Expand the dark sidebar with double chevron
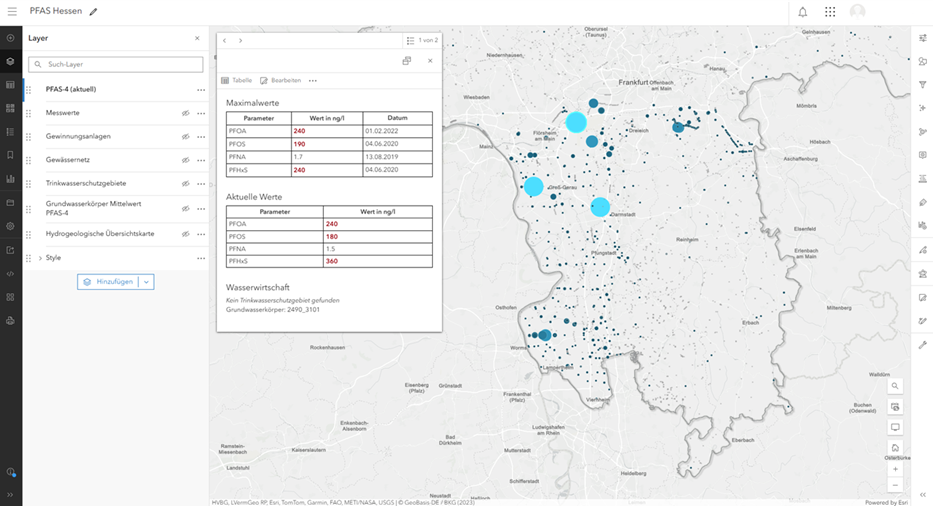 click(x=10, y=495)
